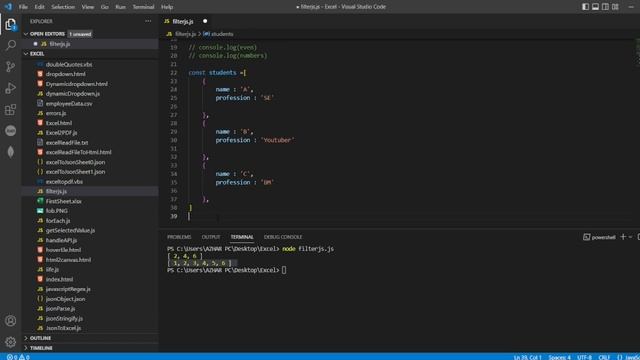Switch to the Debug Console tab
This screenshot has height=360, width=640.
(x=283, y=237)
